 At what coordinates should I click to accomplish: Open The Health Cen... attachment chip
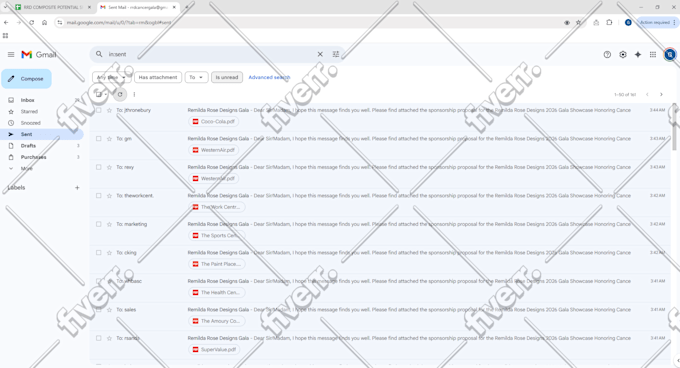click(216, 293)
